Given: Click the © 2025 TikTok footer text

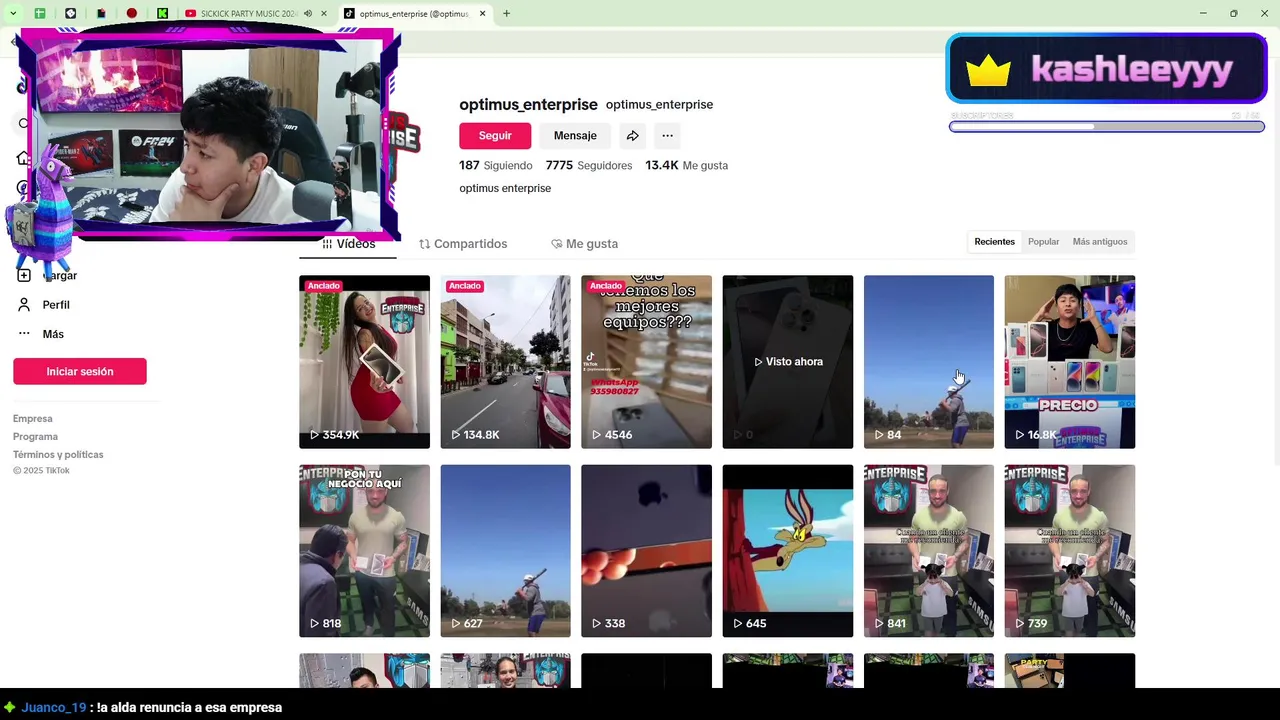Looking at the screenshot, I should (41, 471).
